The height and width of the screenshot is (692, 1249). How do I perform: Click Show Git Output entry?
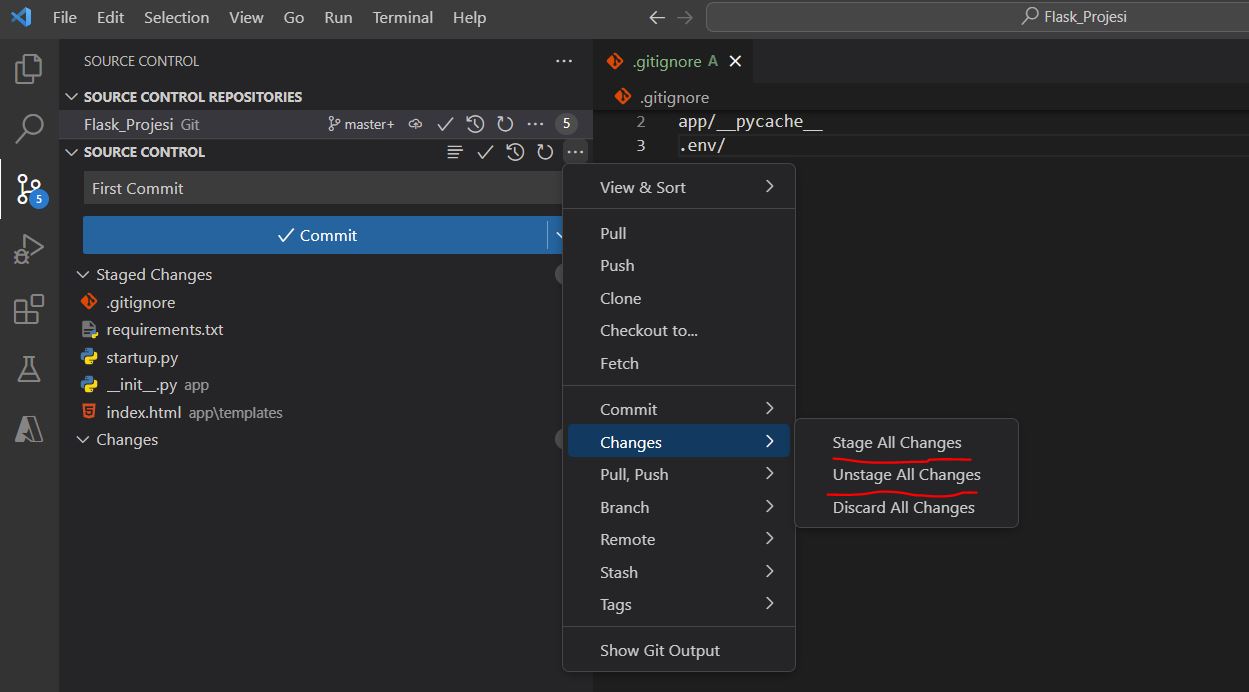[x=659, y=650]
